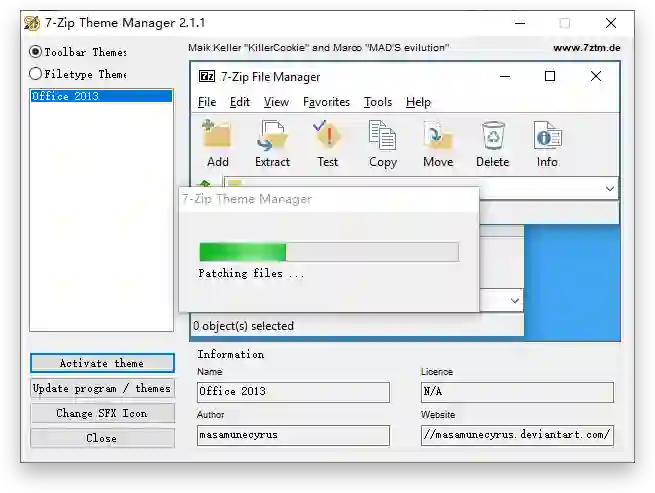Click the Extract toolbar icon

coord(272,135)
